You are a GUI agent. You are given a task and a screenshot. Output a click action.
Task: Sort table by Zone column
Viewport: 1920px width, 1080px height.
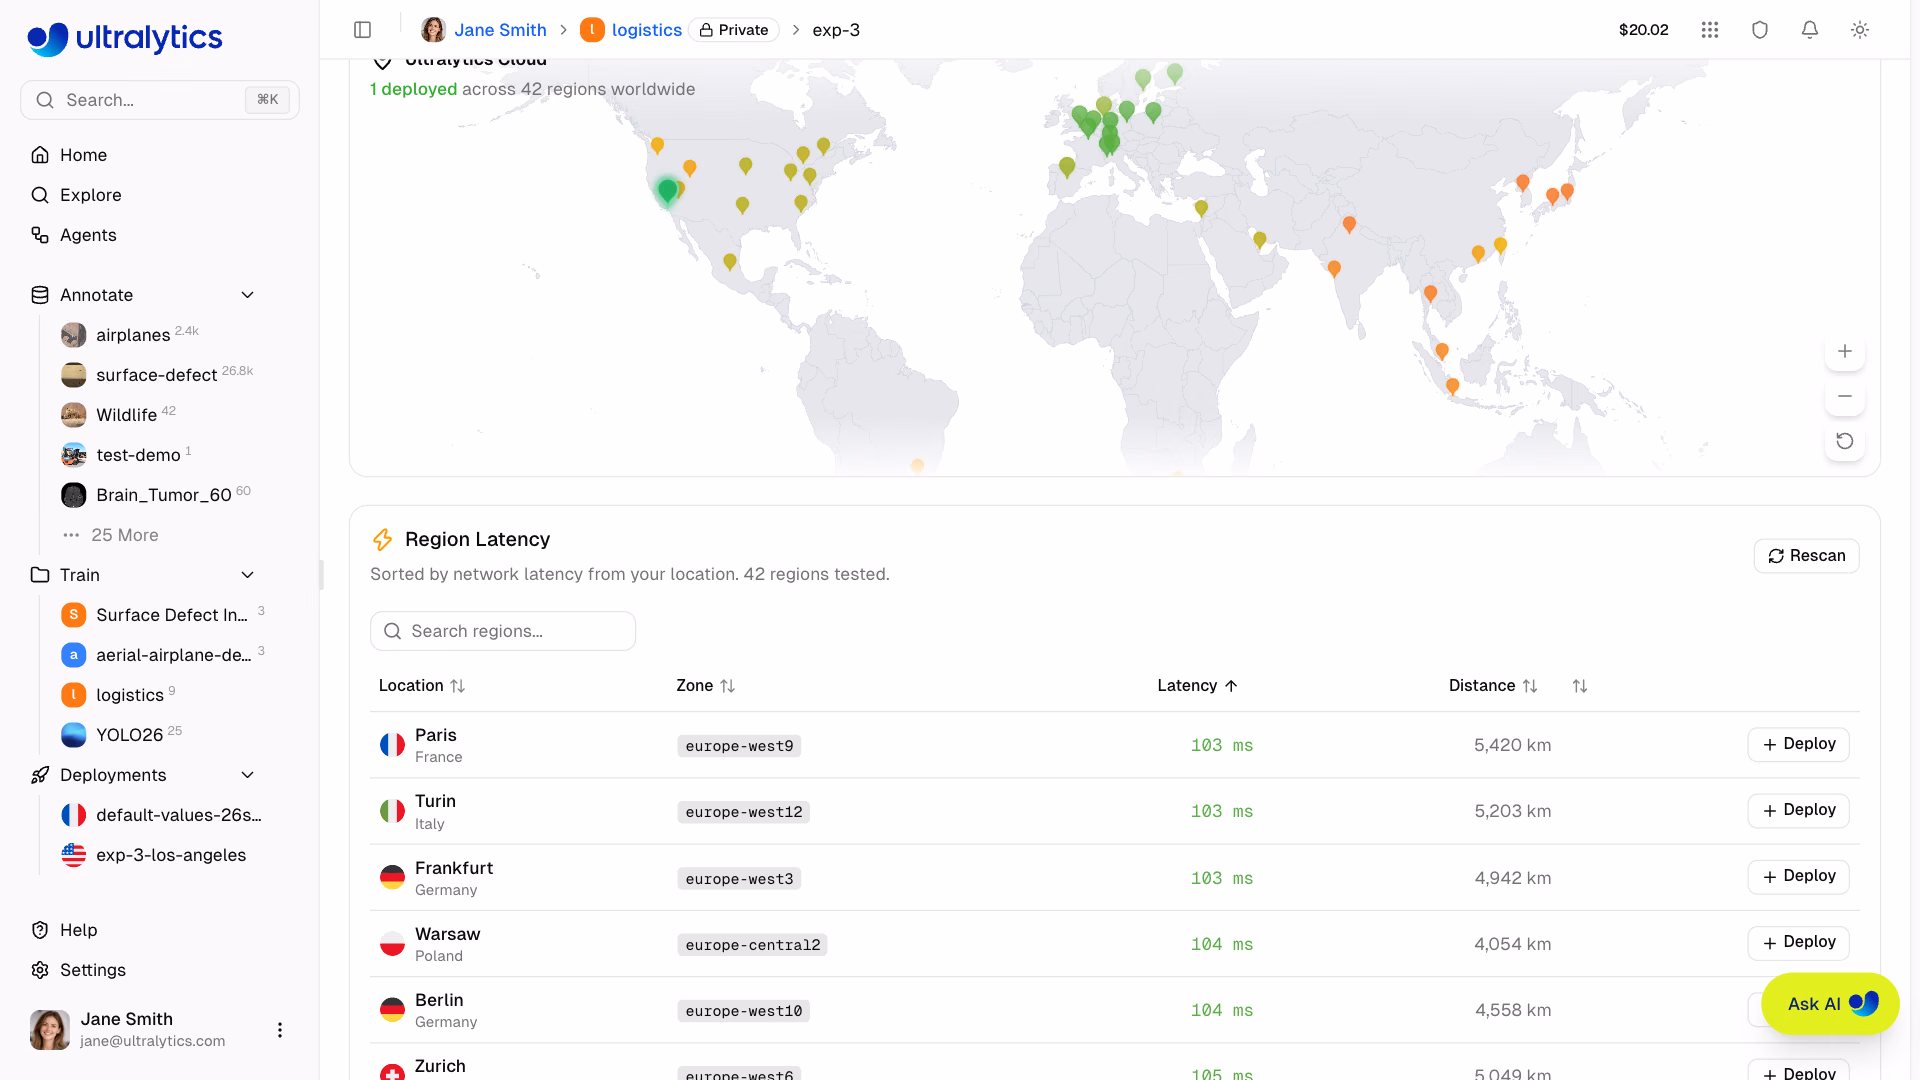click(x=706, y=686)
